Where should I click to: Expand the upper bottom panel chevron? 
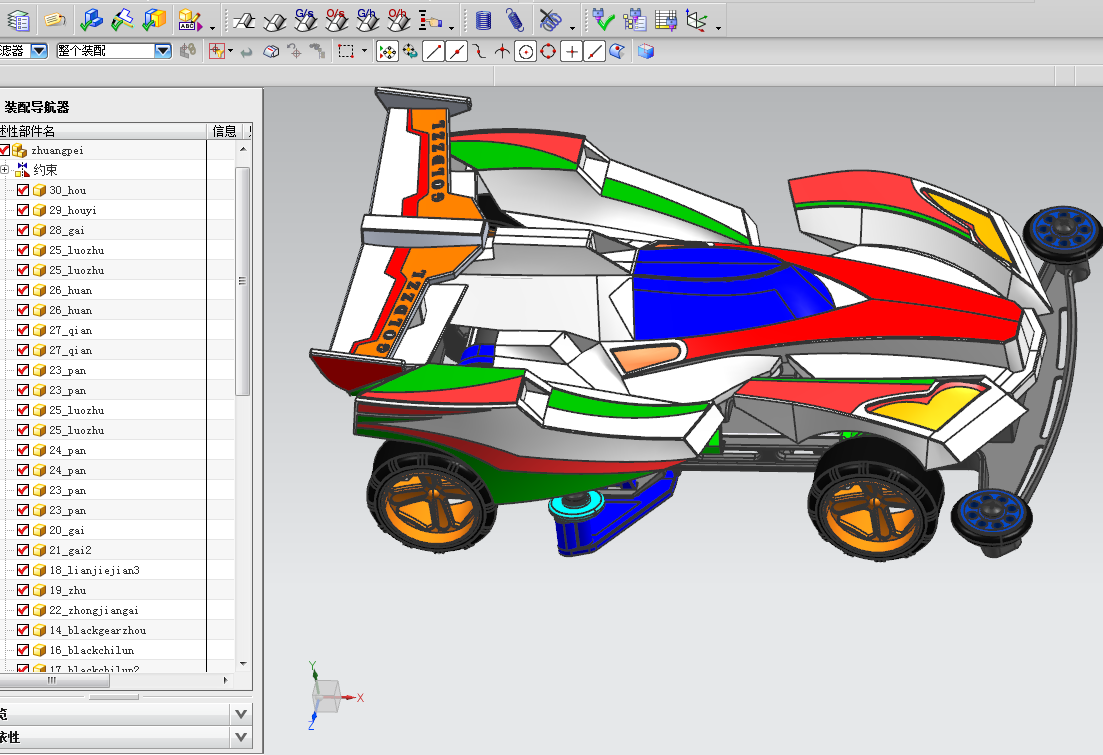point(241,714)
